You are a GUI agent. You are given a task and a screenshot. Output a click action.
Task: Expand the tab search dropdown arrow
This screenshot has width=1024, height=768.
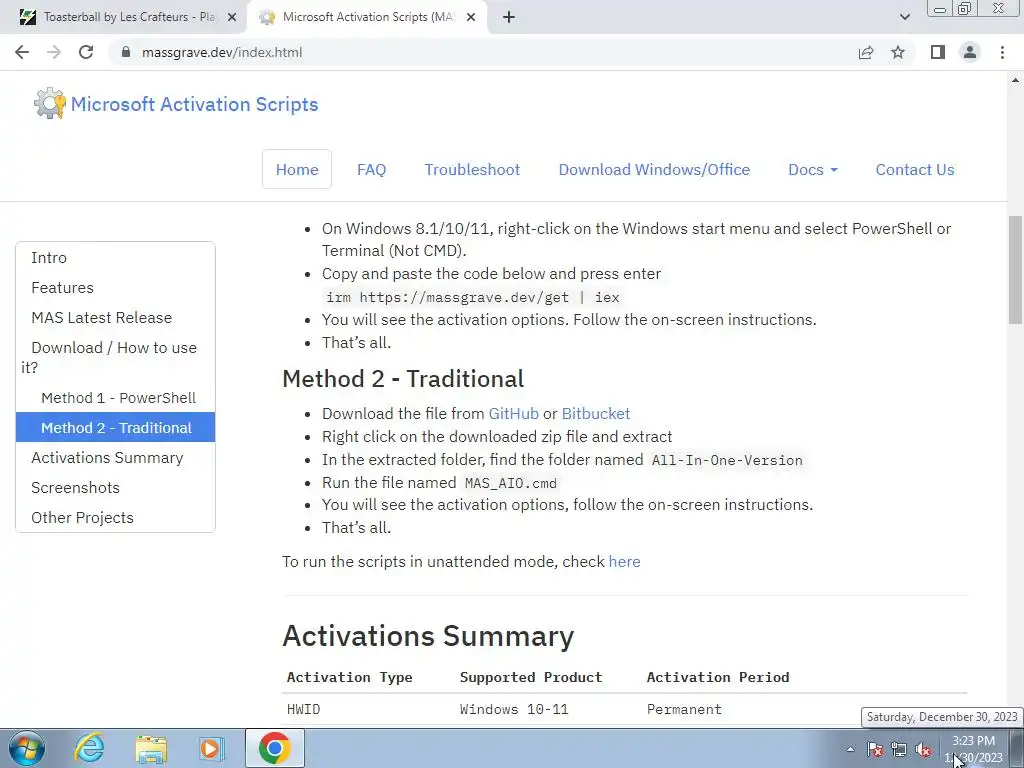904,17
